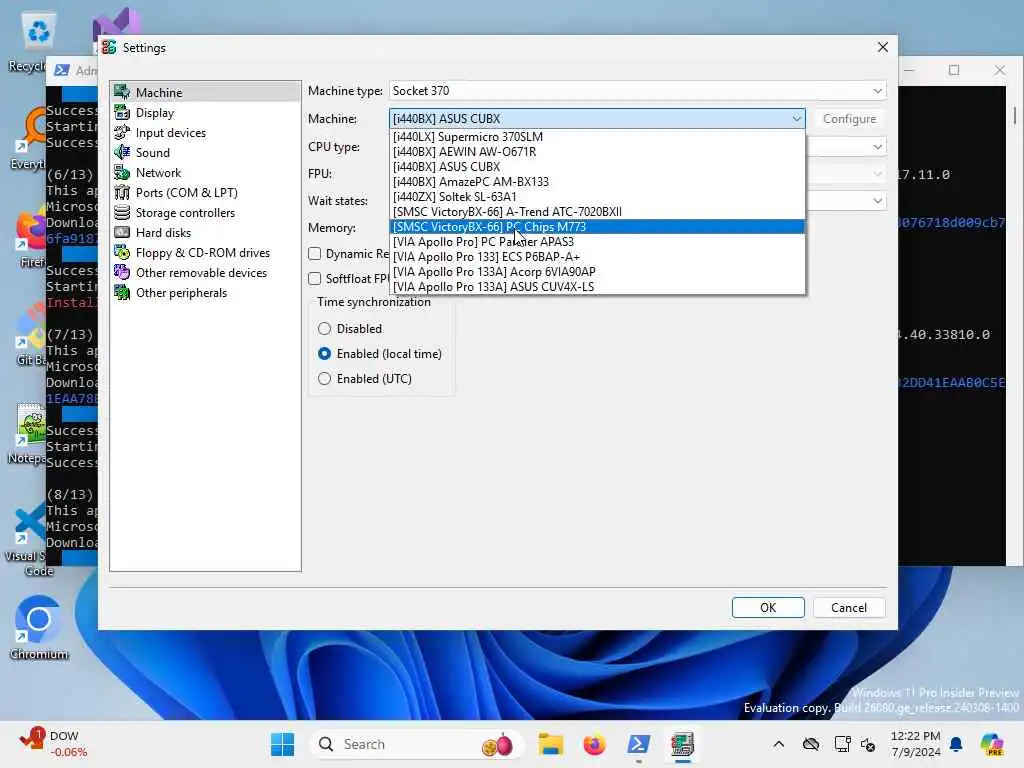Choose PC Chips M773 machine
The image size is (1024, 768).
598,227
